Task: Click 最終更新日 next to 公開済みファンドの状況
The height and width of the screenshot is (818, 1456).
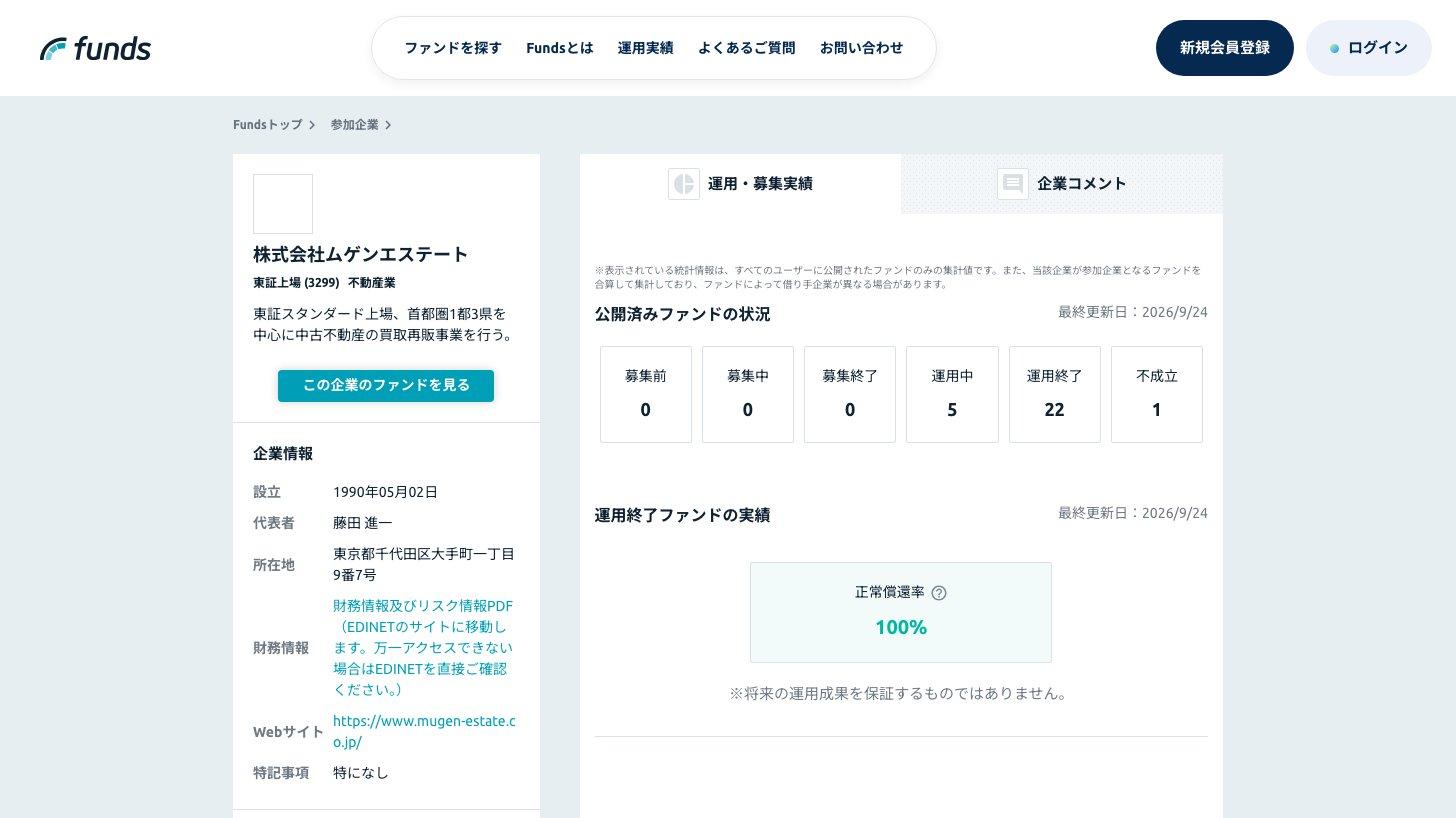Action: point(1133,312)
